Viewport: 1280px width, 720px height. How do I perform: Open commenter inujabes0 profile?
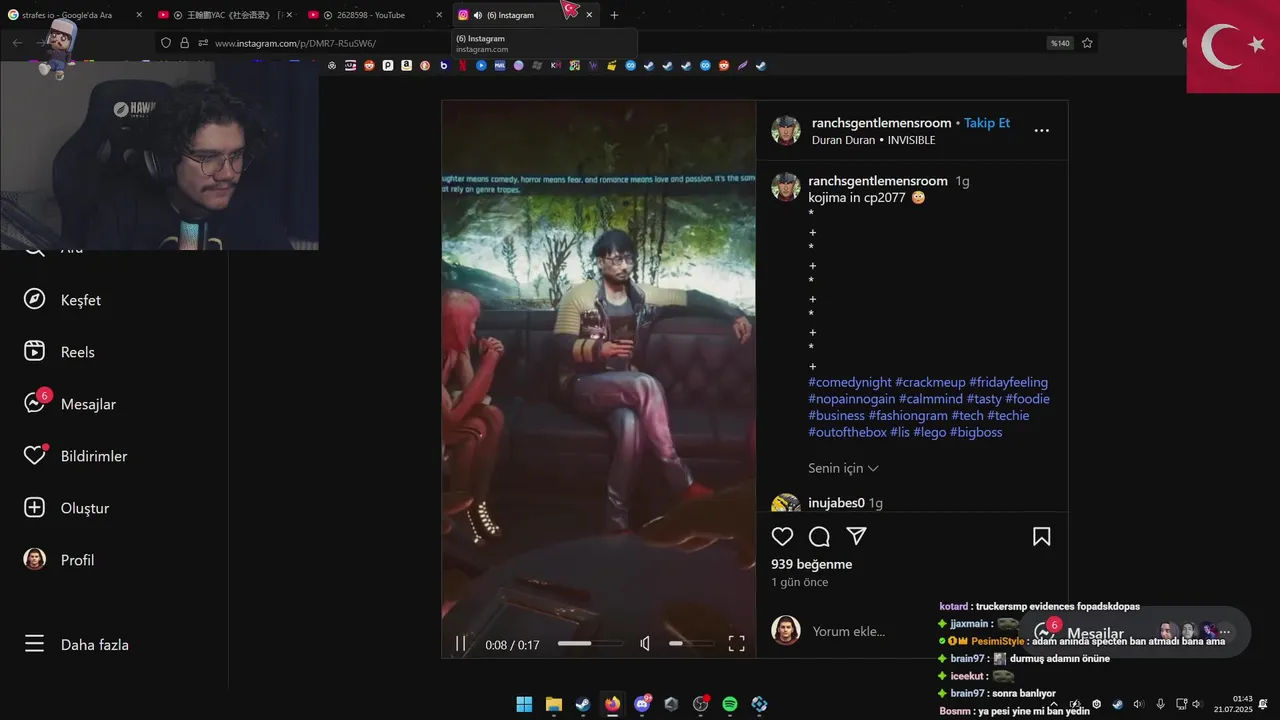click(836, 503)
